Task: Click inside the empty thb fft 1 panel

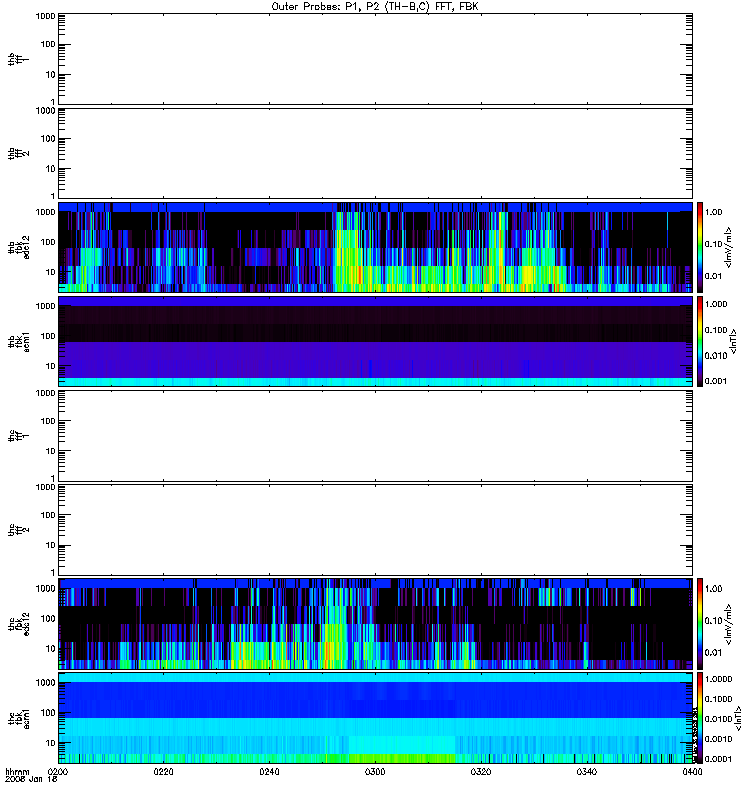Action: coord(375,59)
